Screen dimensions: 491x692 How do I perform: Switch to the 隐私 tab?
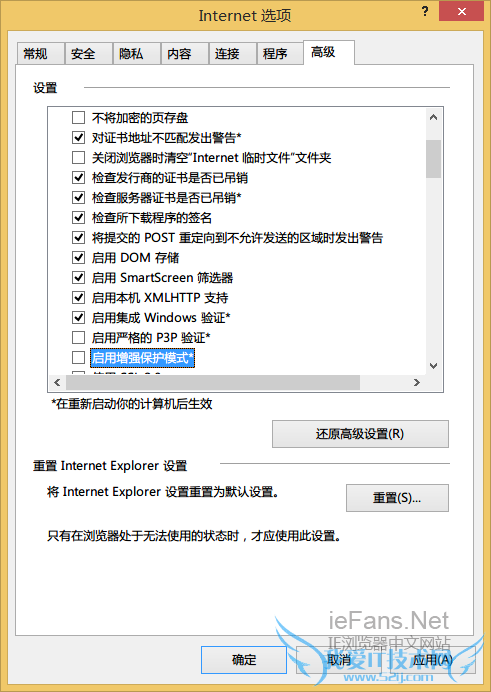tap(137, 54)
